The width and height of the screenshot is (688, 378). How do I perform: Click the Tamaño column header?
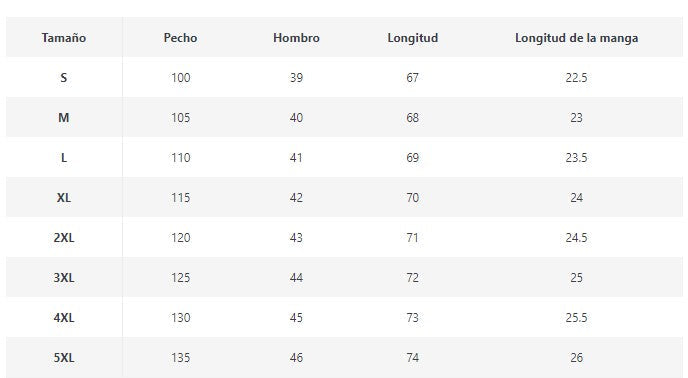(x=64, y=38)
